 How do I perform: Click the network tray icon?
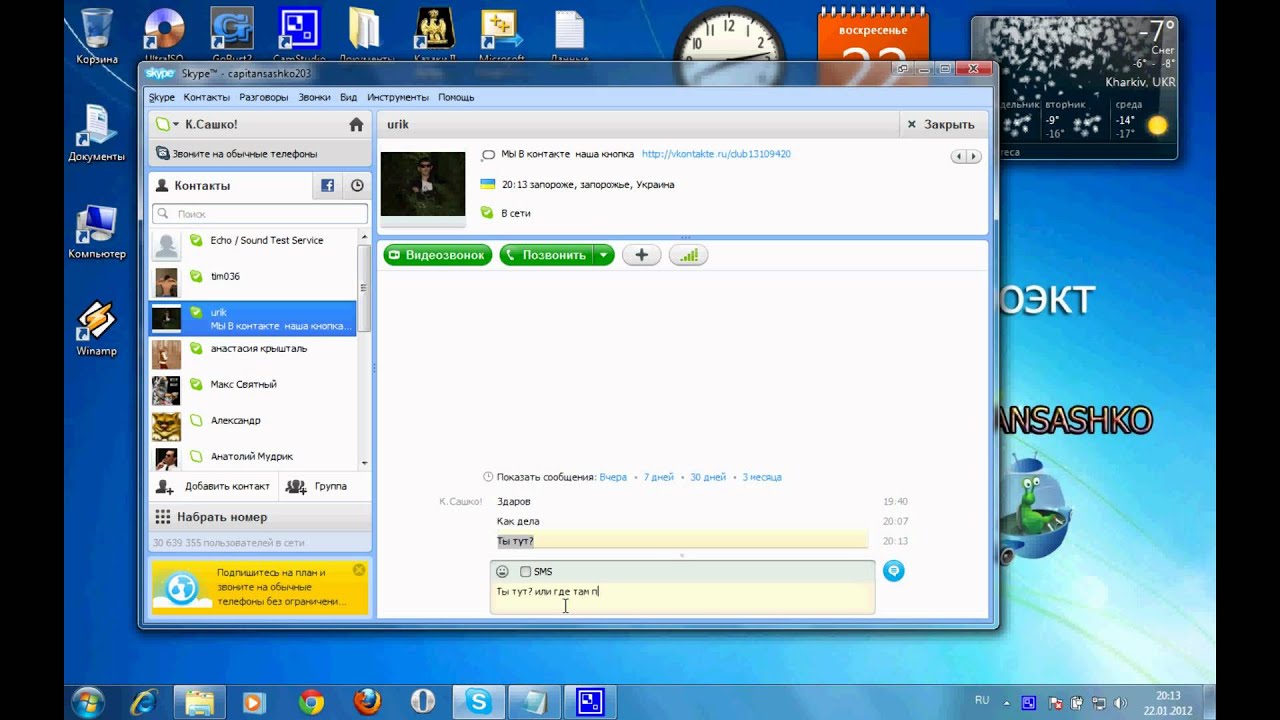tap(1099, 703)
